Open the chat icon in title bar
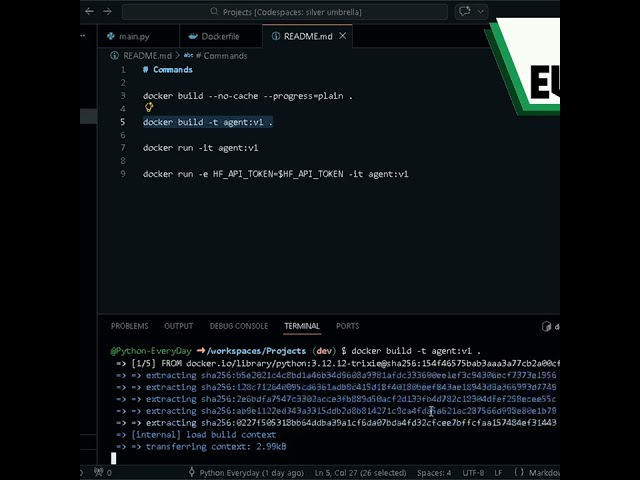The height and width of the screenshot is (480, 640). click(464, 11)
